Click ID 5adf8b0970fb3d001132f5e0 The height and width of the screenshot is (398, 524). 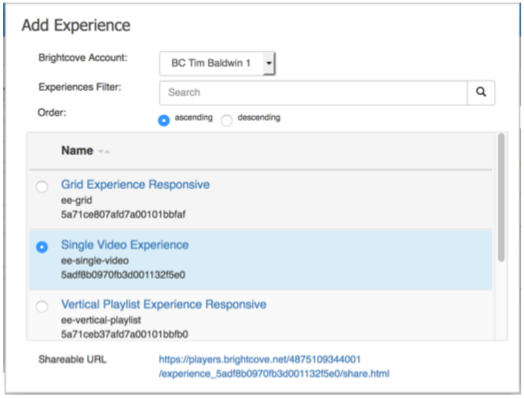coord(123,275)
